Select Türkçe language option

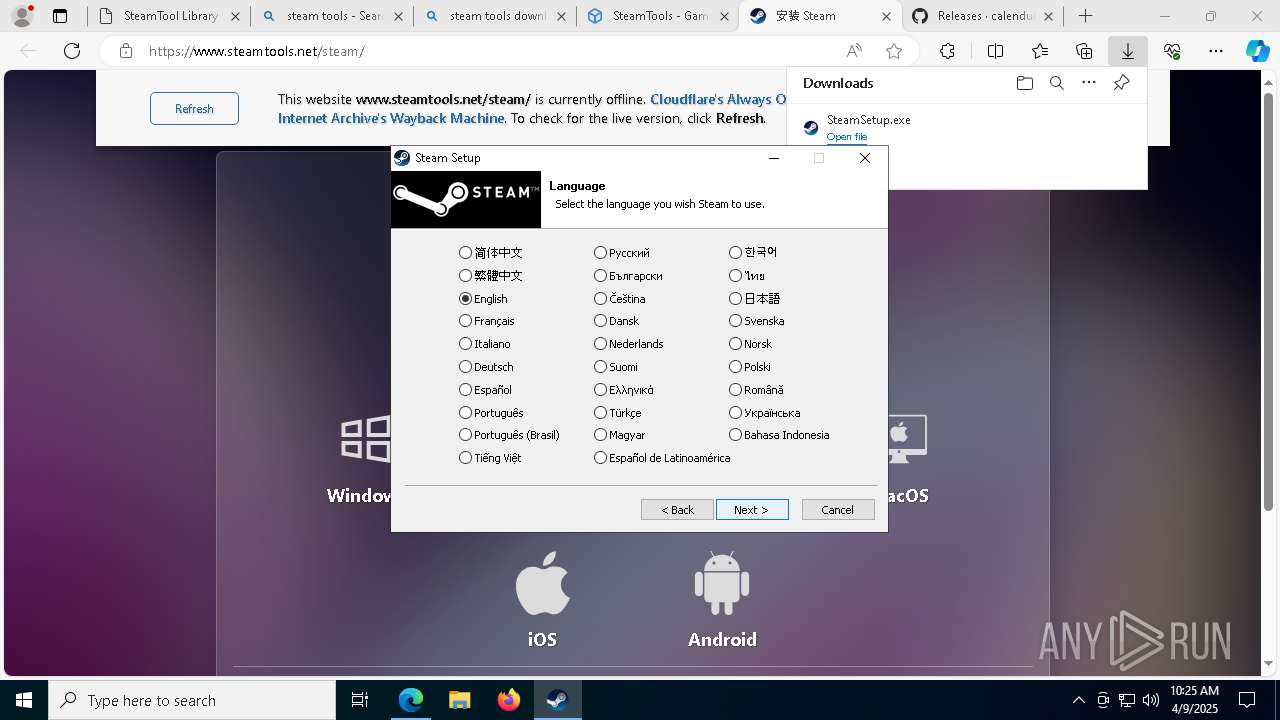(x=618, y=413)
